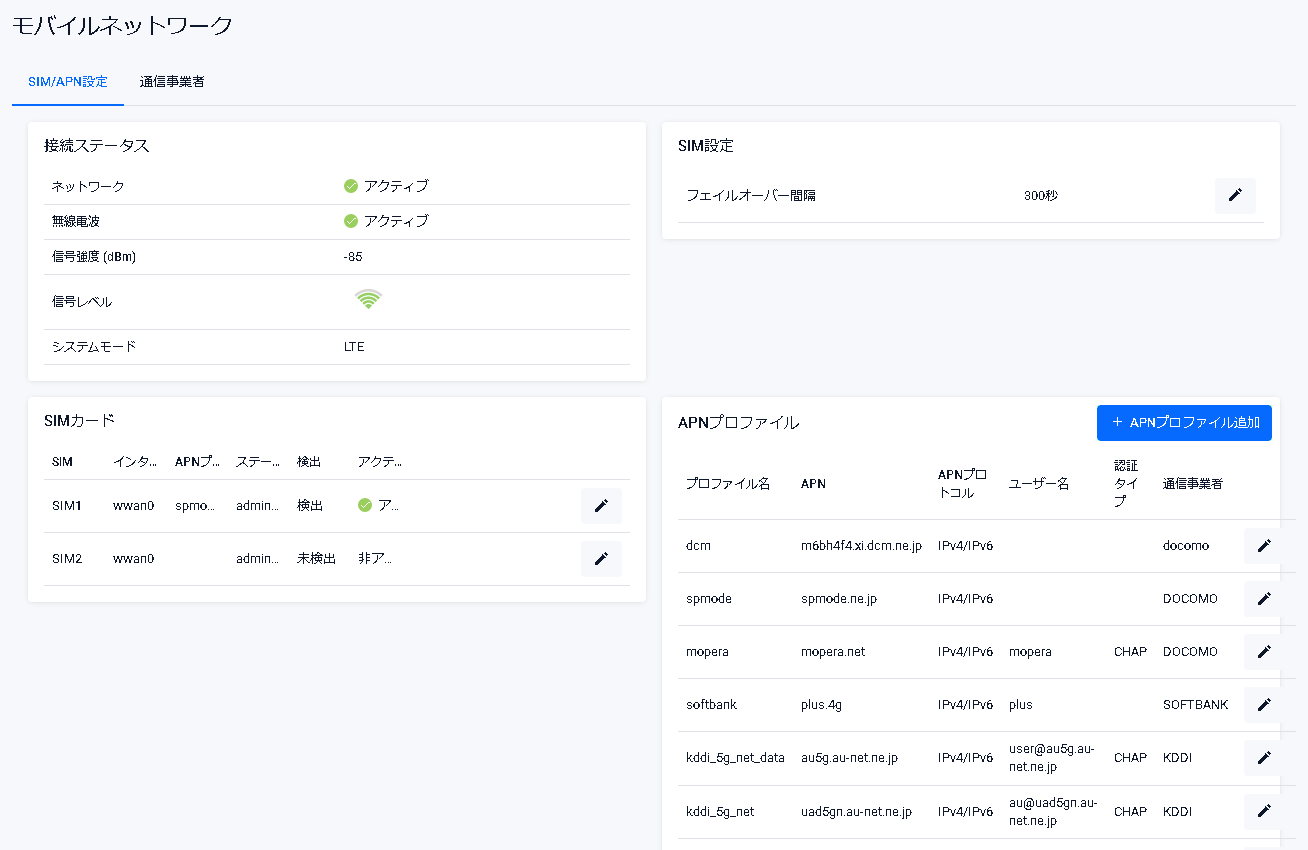Click the signal level Wi-Fi icon
The image size is (1308, 850).
tap(368, 299)
